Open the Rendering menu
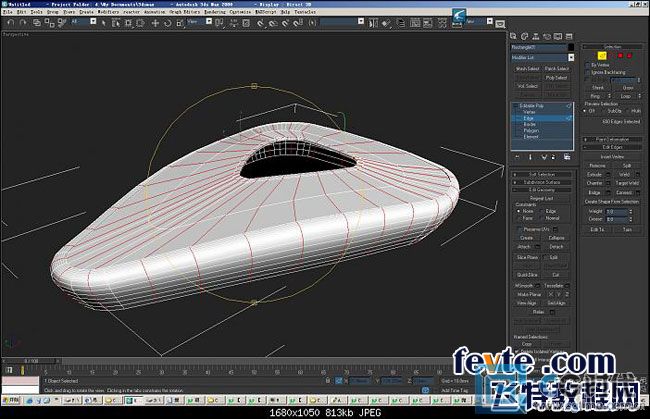The height and width of the screenshot is (419, 650). click(215, 12)
